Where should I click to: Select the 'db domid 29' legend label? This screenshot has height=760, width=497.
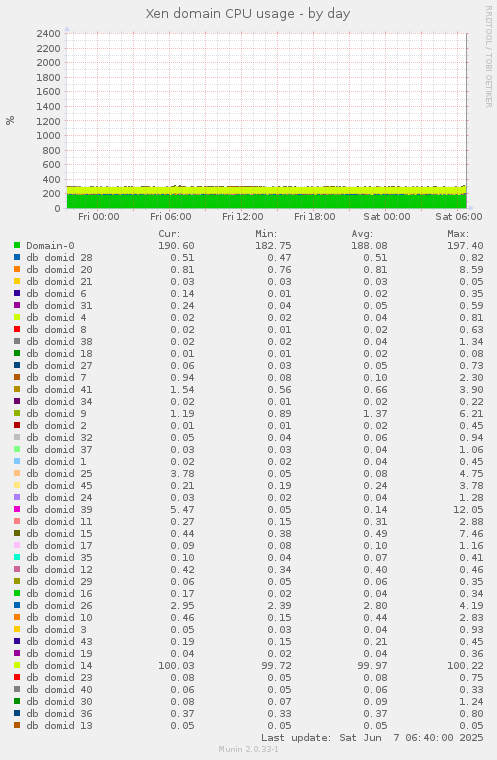click(59, 582)
